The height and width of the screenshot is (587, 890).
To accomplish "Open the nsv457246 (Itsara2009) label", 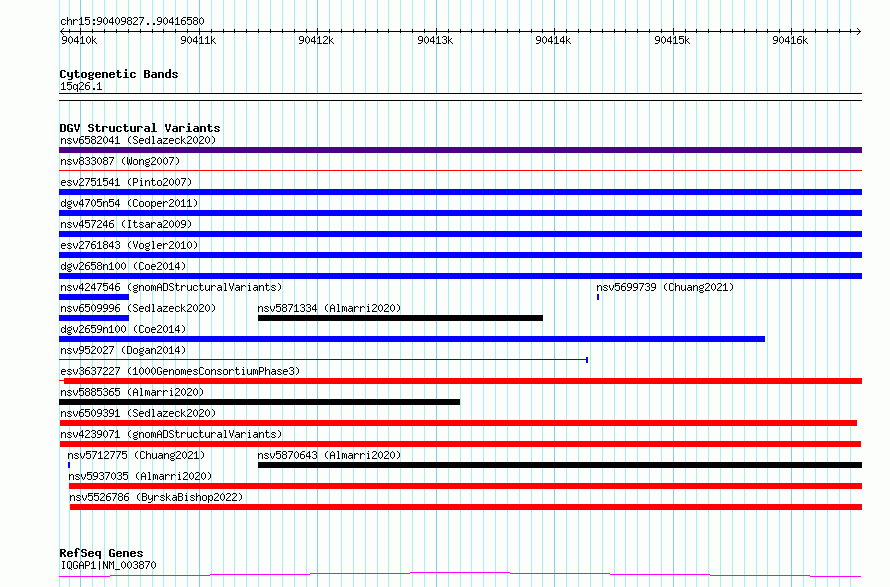I will 126,224.
